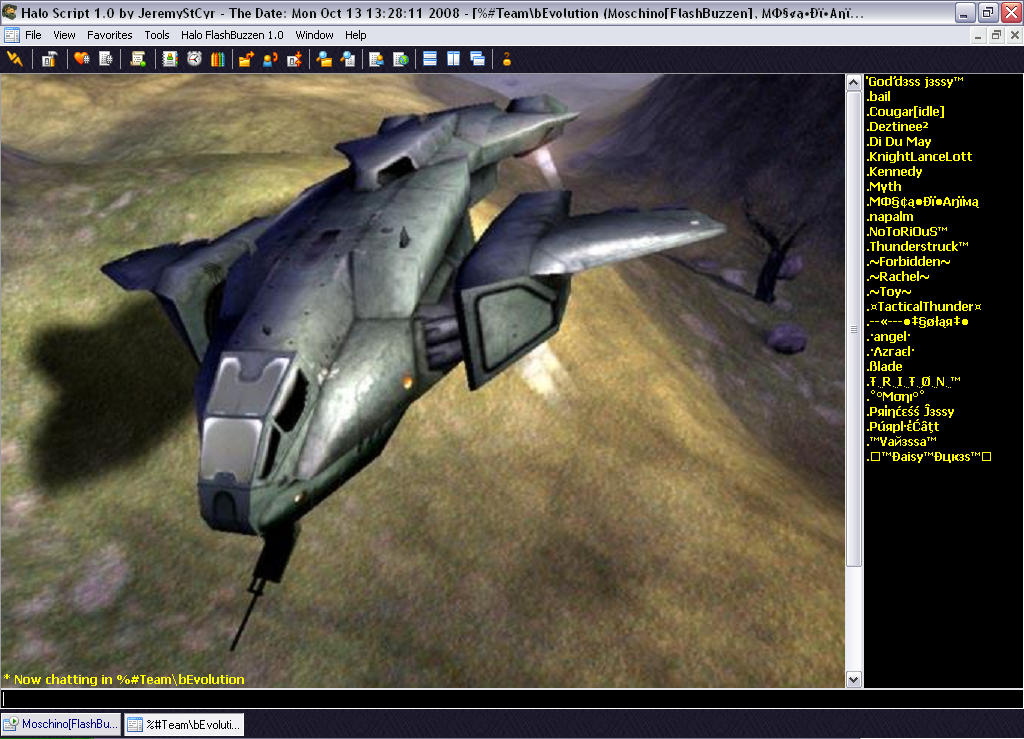Select user .·Azrael· in nicklist
This screenshot has height=739, width=1024.
pos(891,352)
